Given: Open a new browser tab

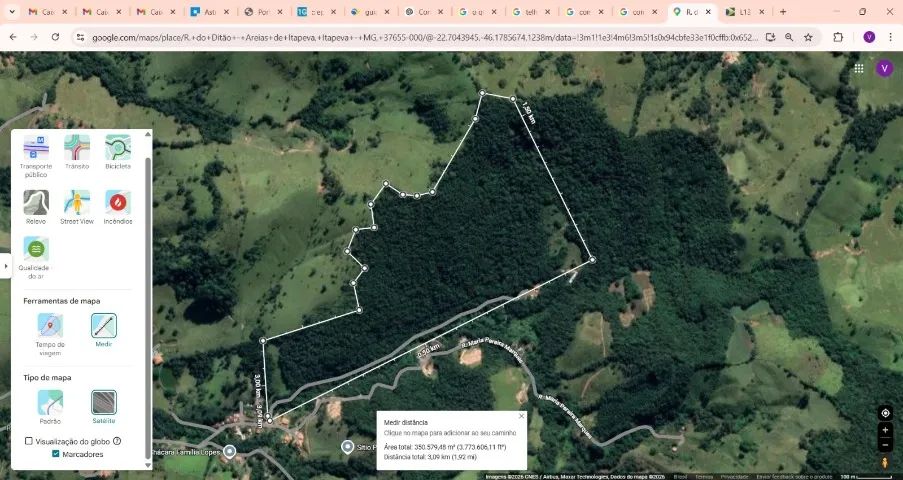Looking at the screenshot, I should coord(783,12).
